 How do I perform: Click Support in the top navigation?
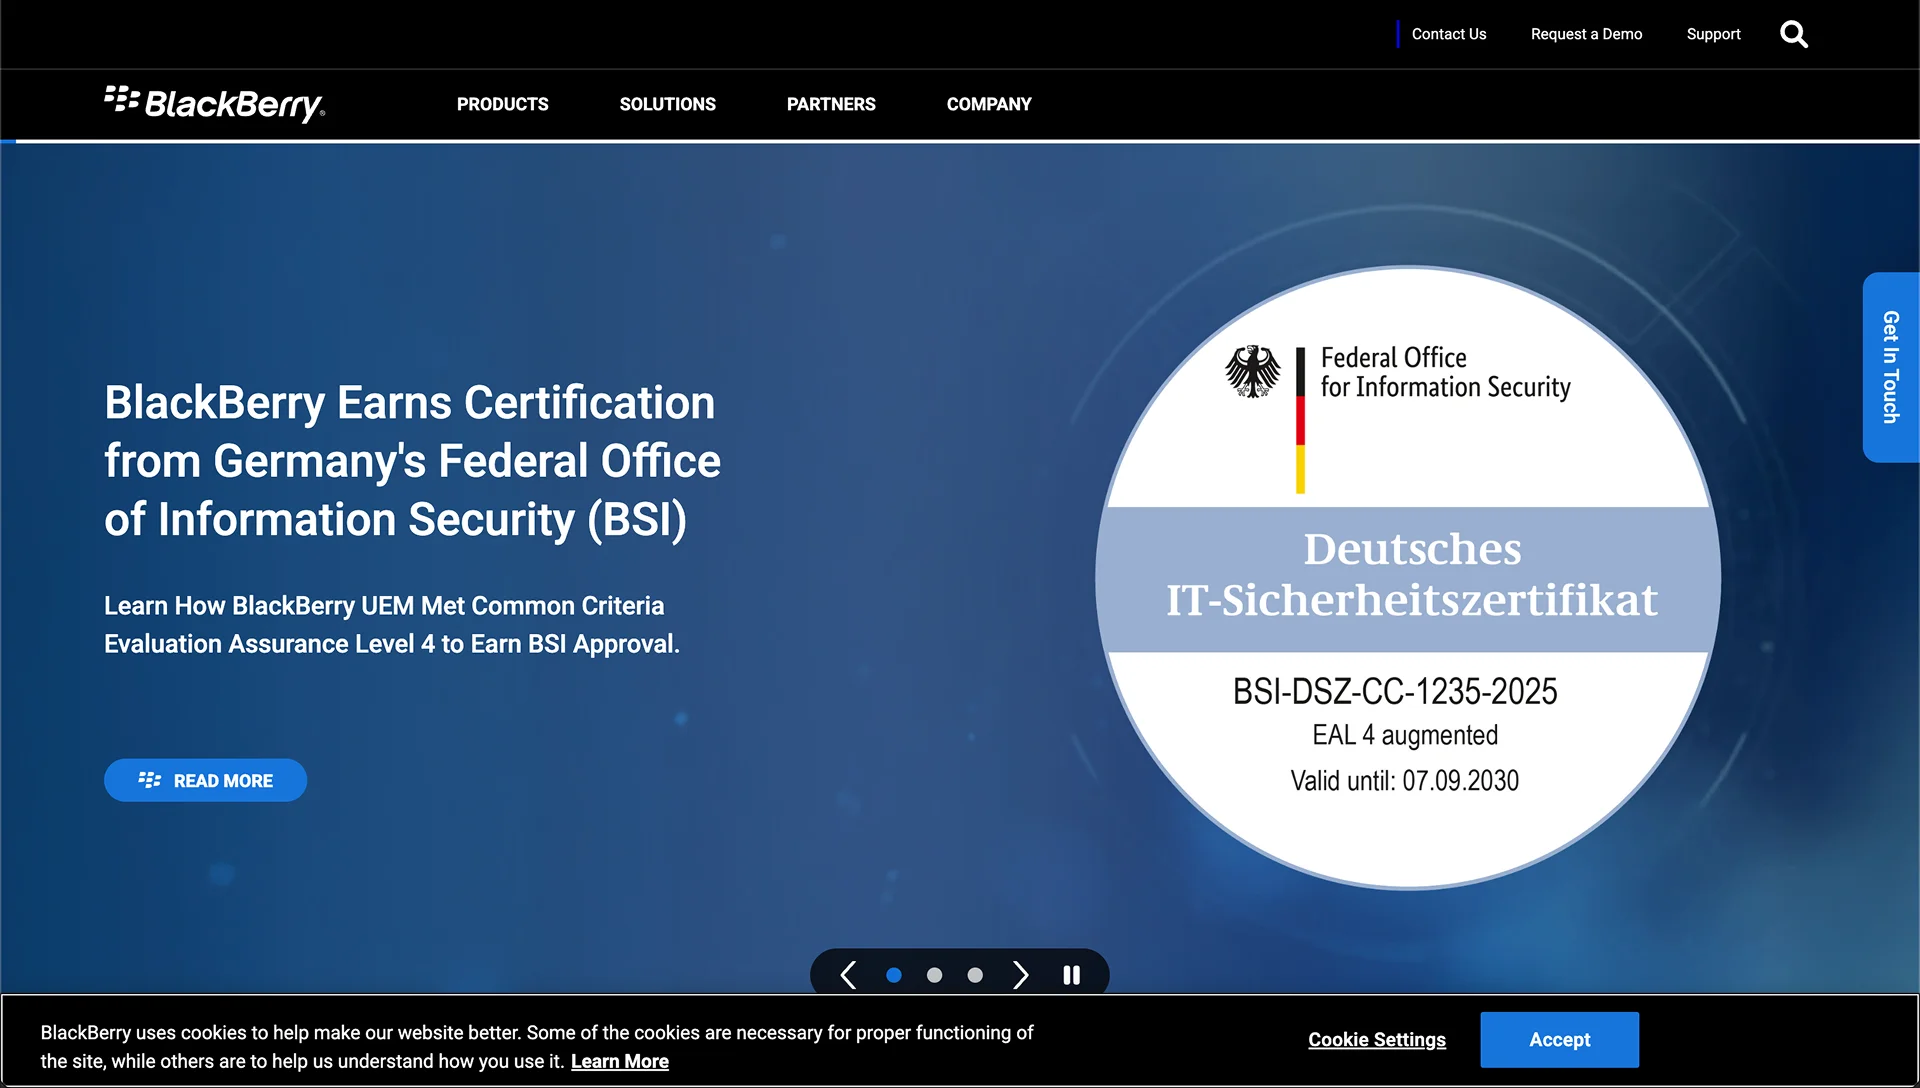coord(1713,34)
